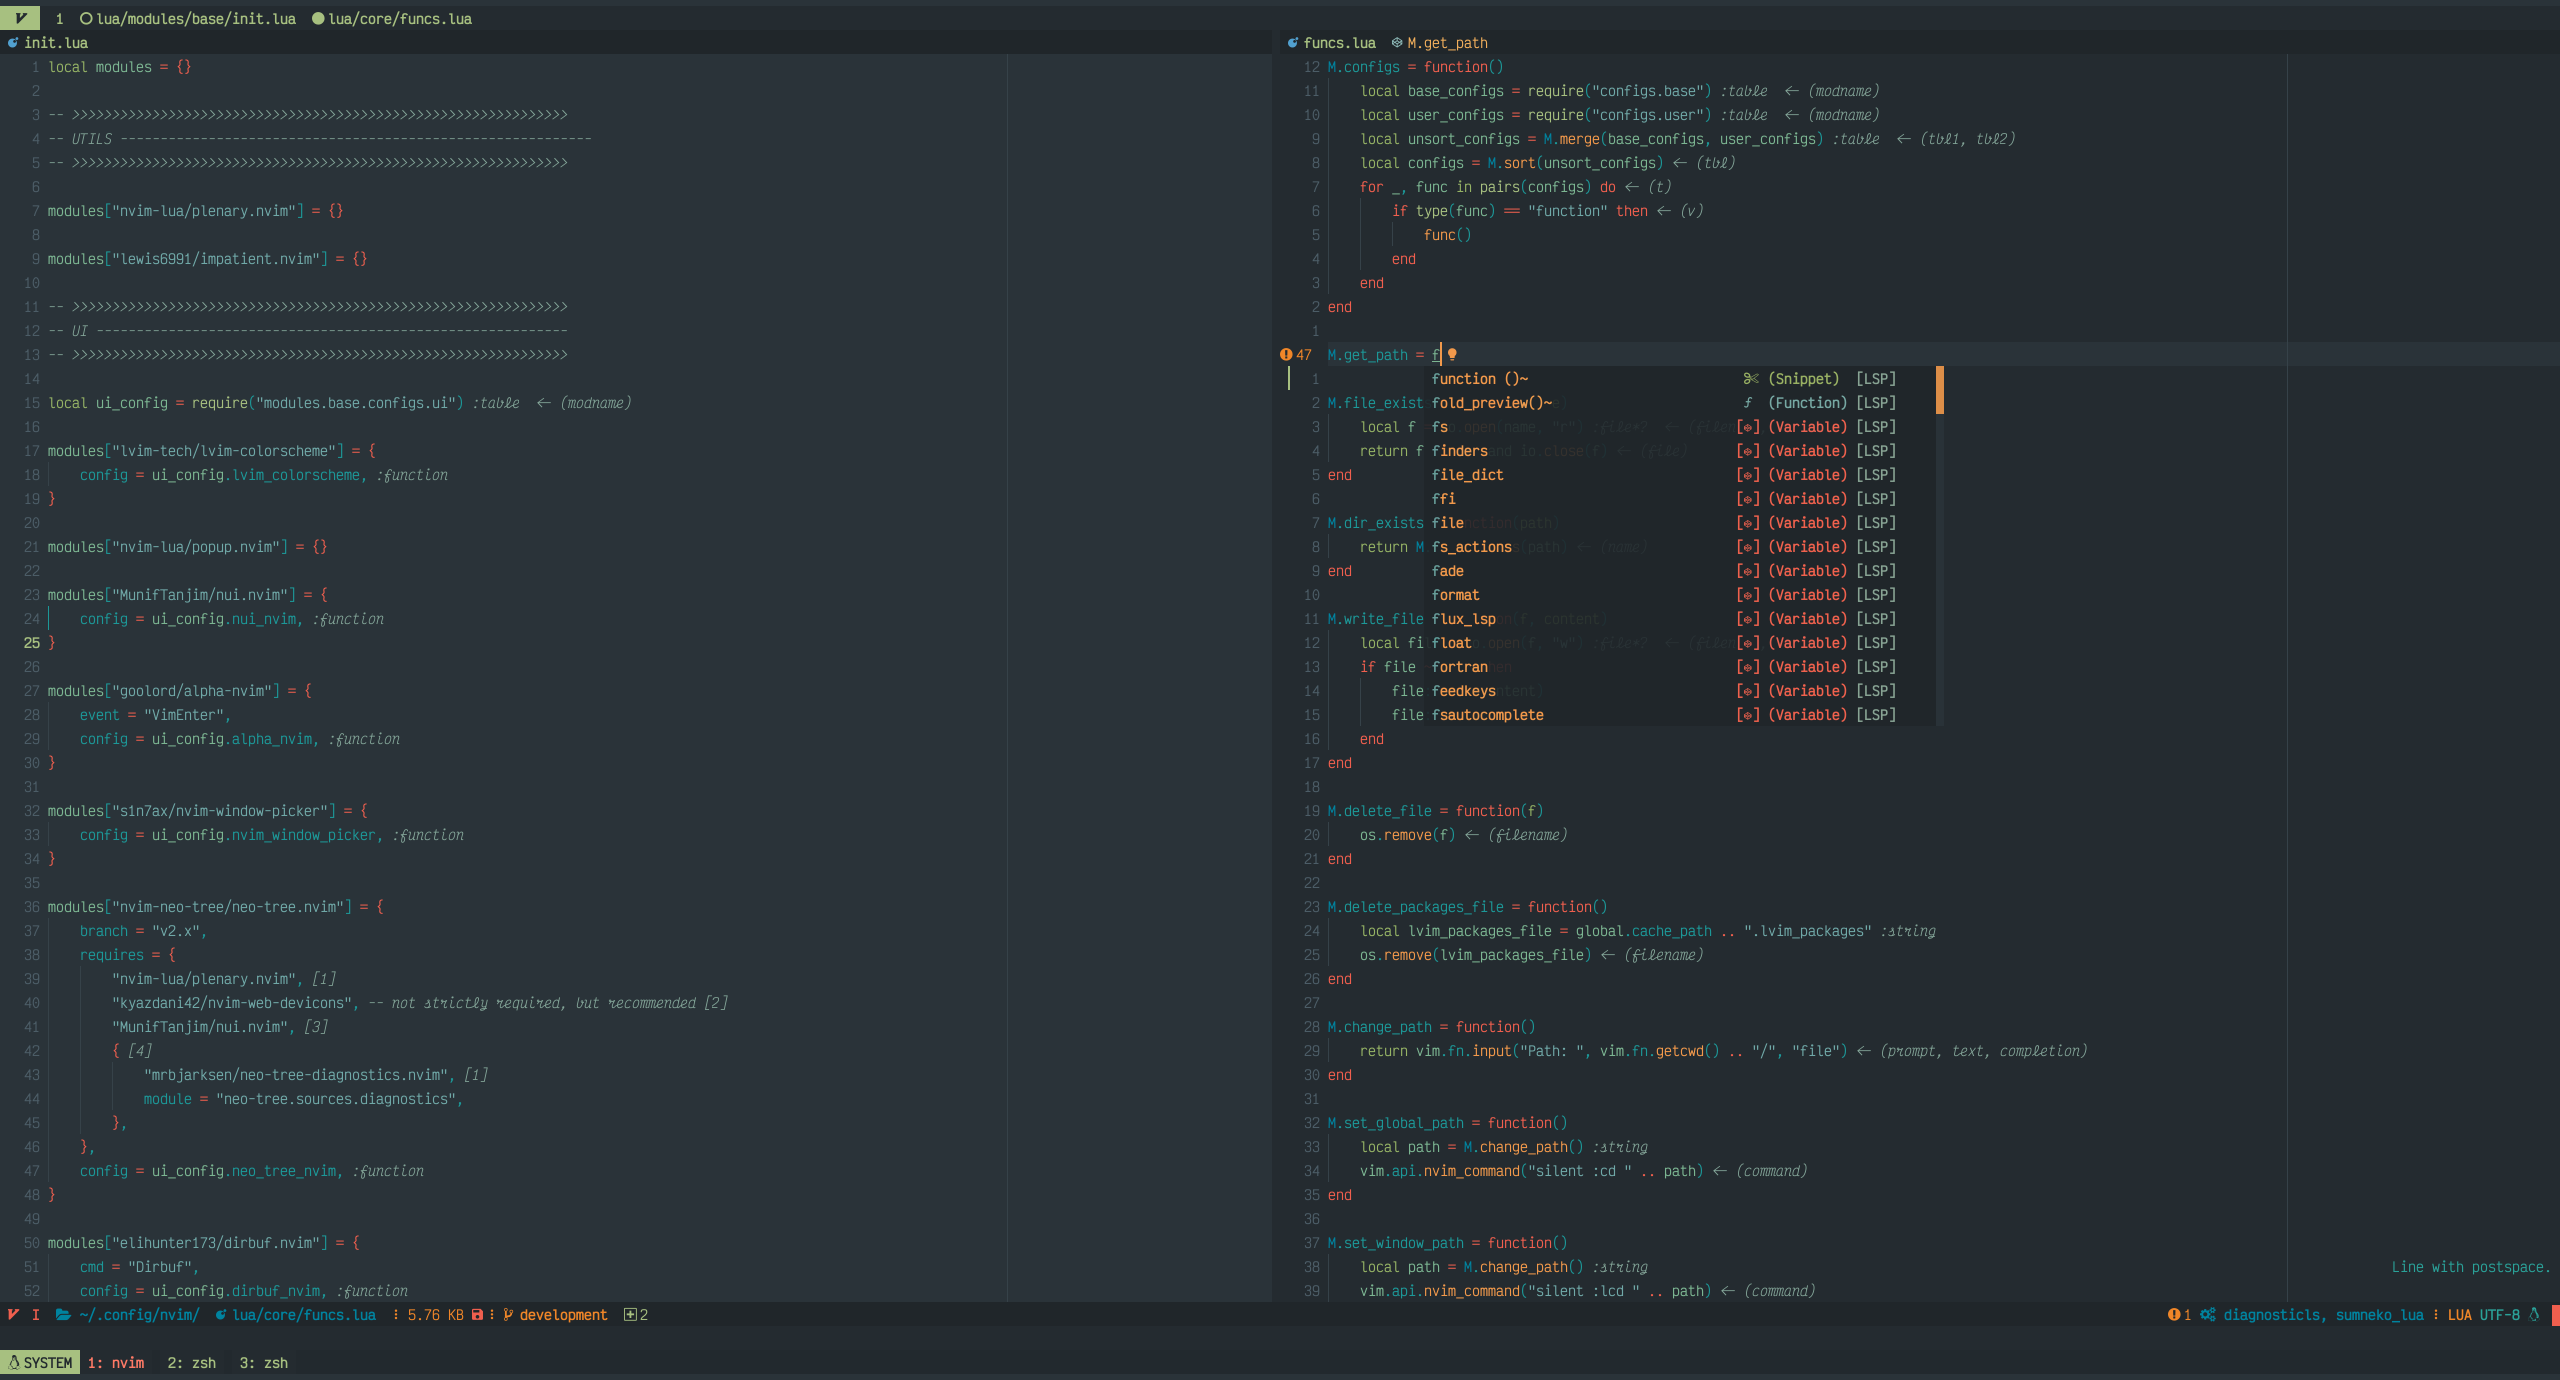
Task: Click the penguin icon in tmux SYSTEM badge
Action: coord(14,1363)
